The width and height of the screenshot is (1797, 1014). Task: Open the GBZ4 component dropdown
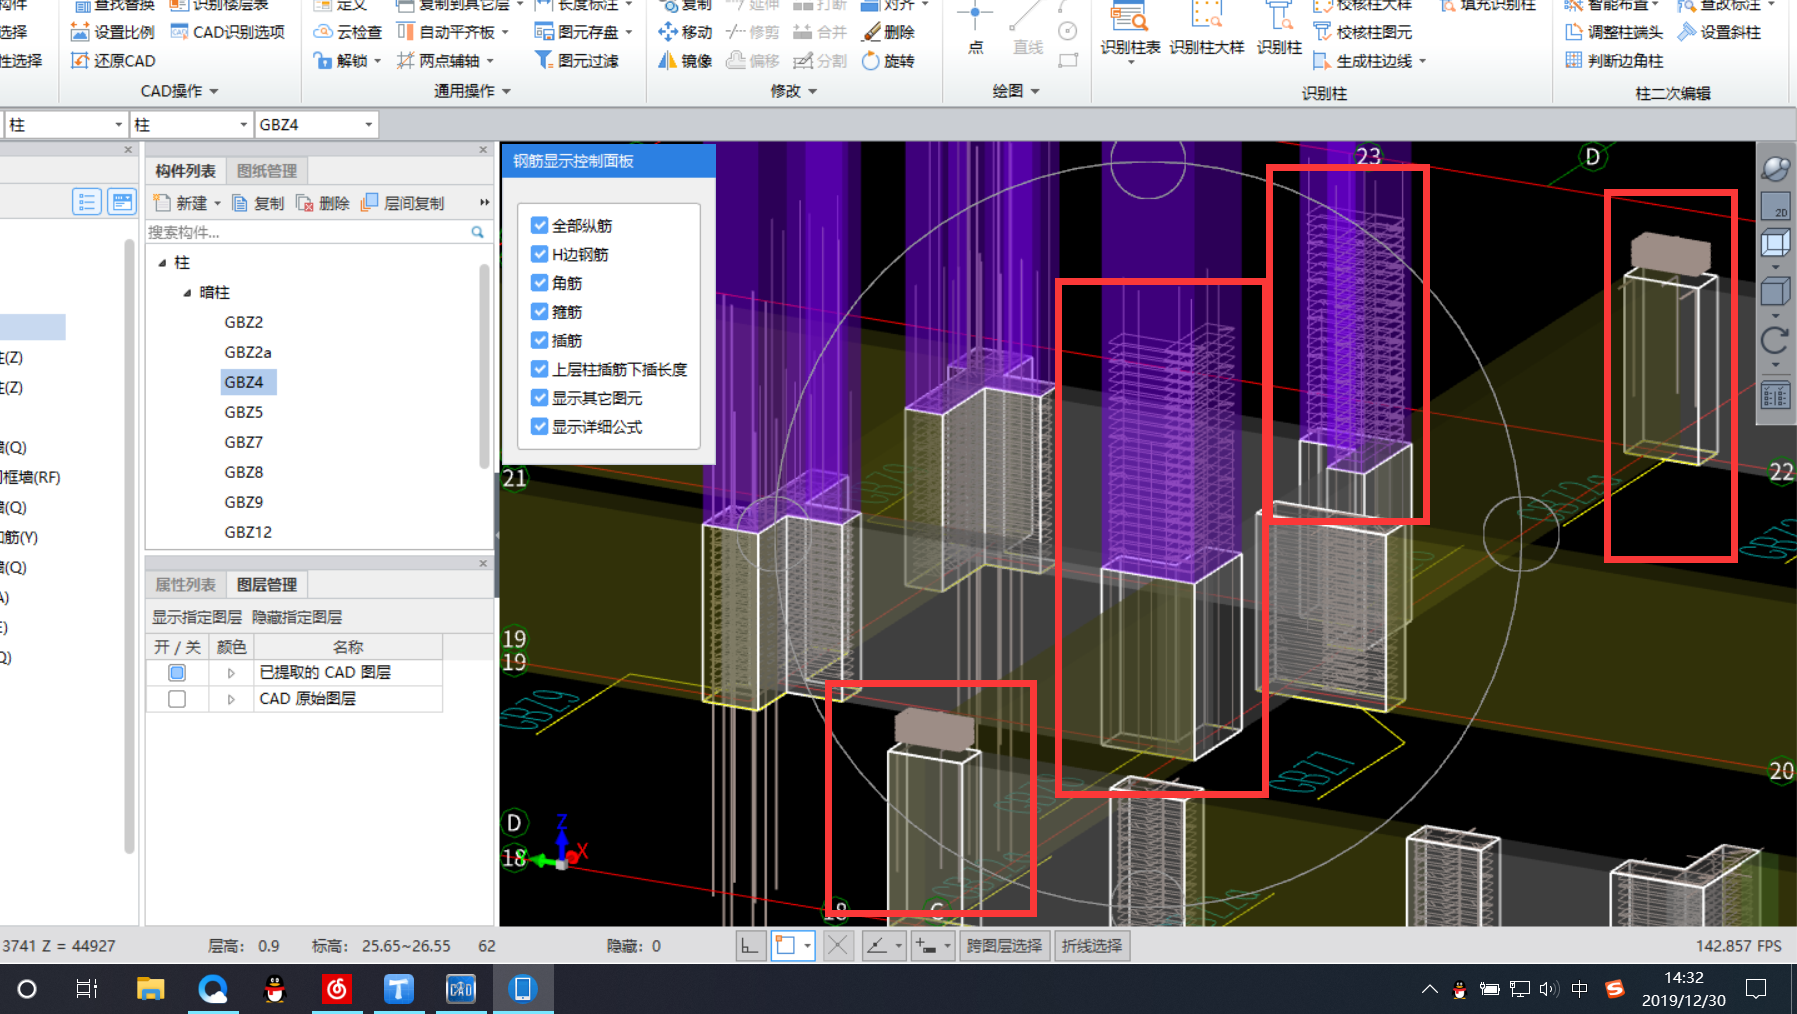coord(369,125)
